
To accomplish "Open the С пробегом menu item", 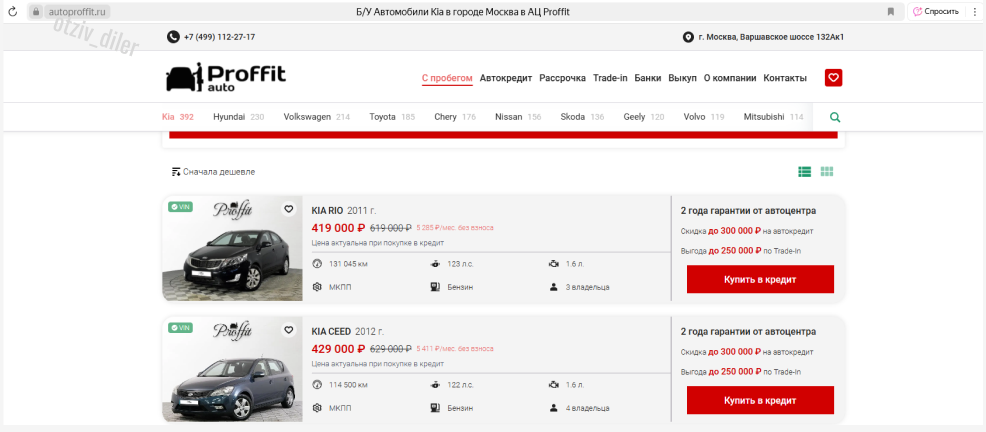I will [447, 79].
